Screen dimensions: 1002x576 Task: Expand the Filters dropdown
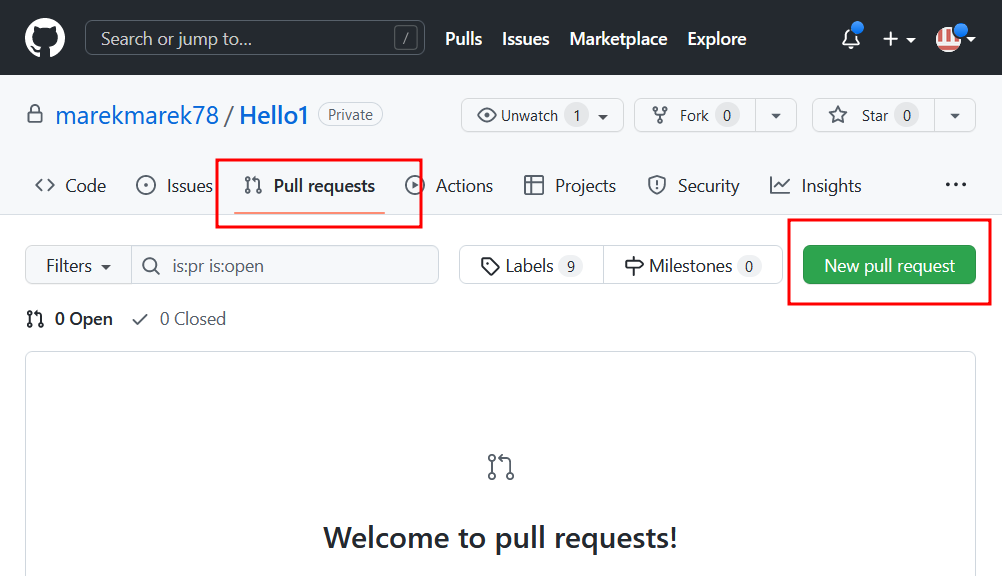(78, 266)
